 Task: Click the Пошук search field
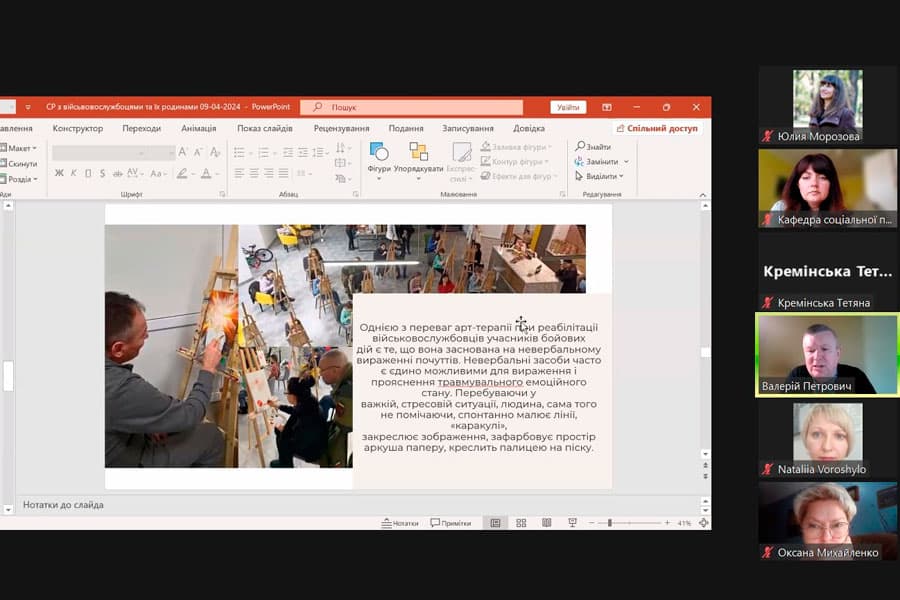pos(412,107)
